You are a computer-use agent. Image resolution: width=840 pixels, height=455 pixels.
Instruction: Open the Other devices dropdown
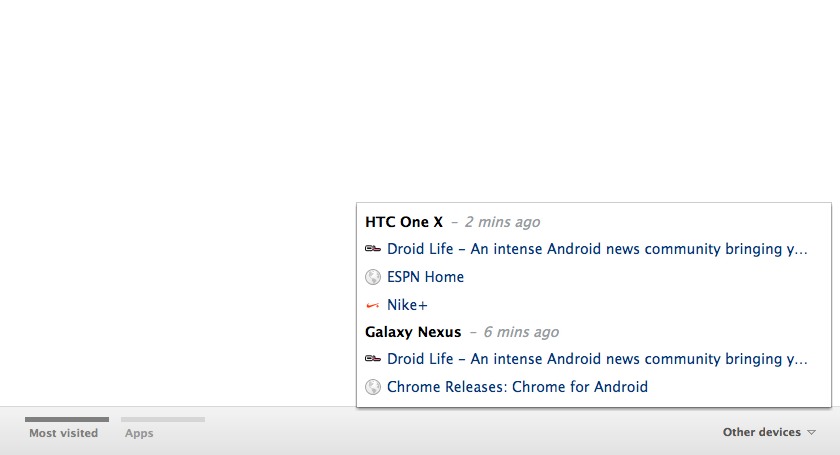[x=769, y=432]
